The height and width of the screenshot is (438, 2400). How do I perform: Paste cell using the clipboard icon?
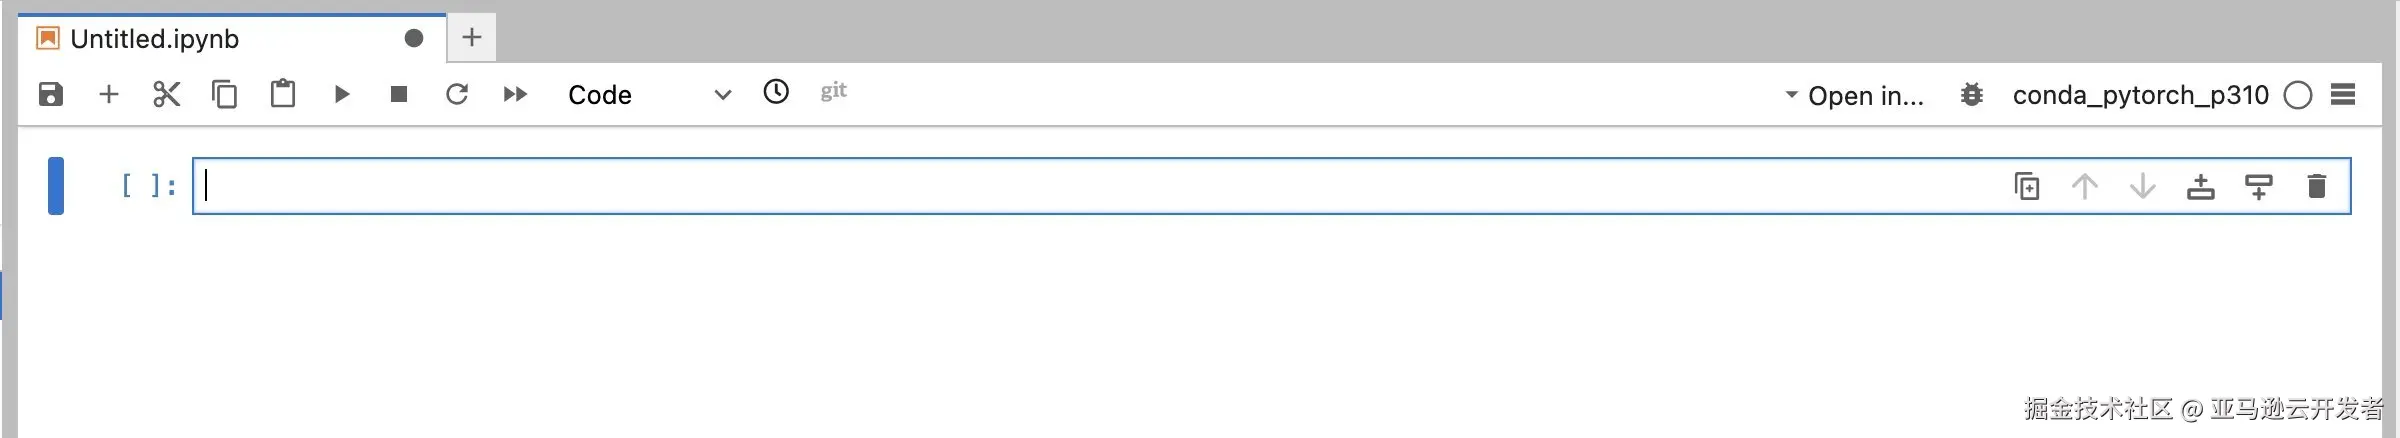(x=283, y=94)
